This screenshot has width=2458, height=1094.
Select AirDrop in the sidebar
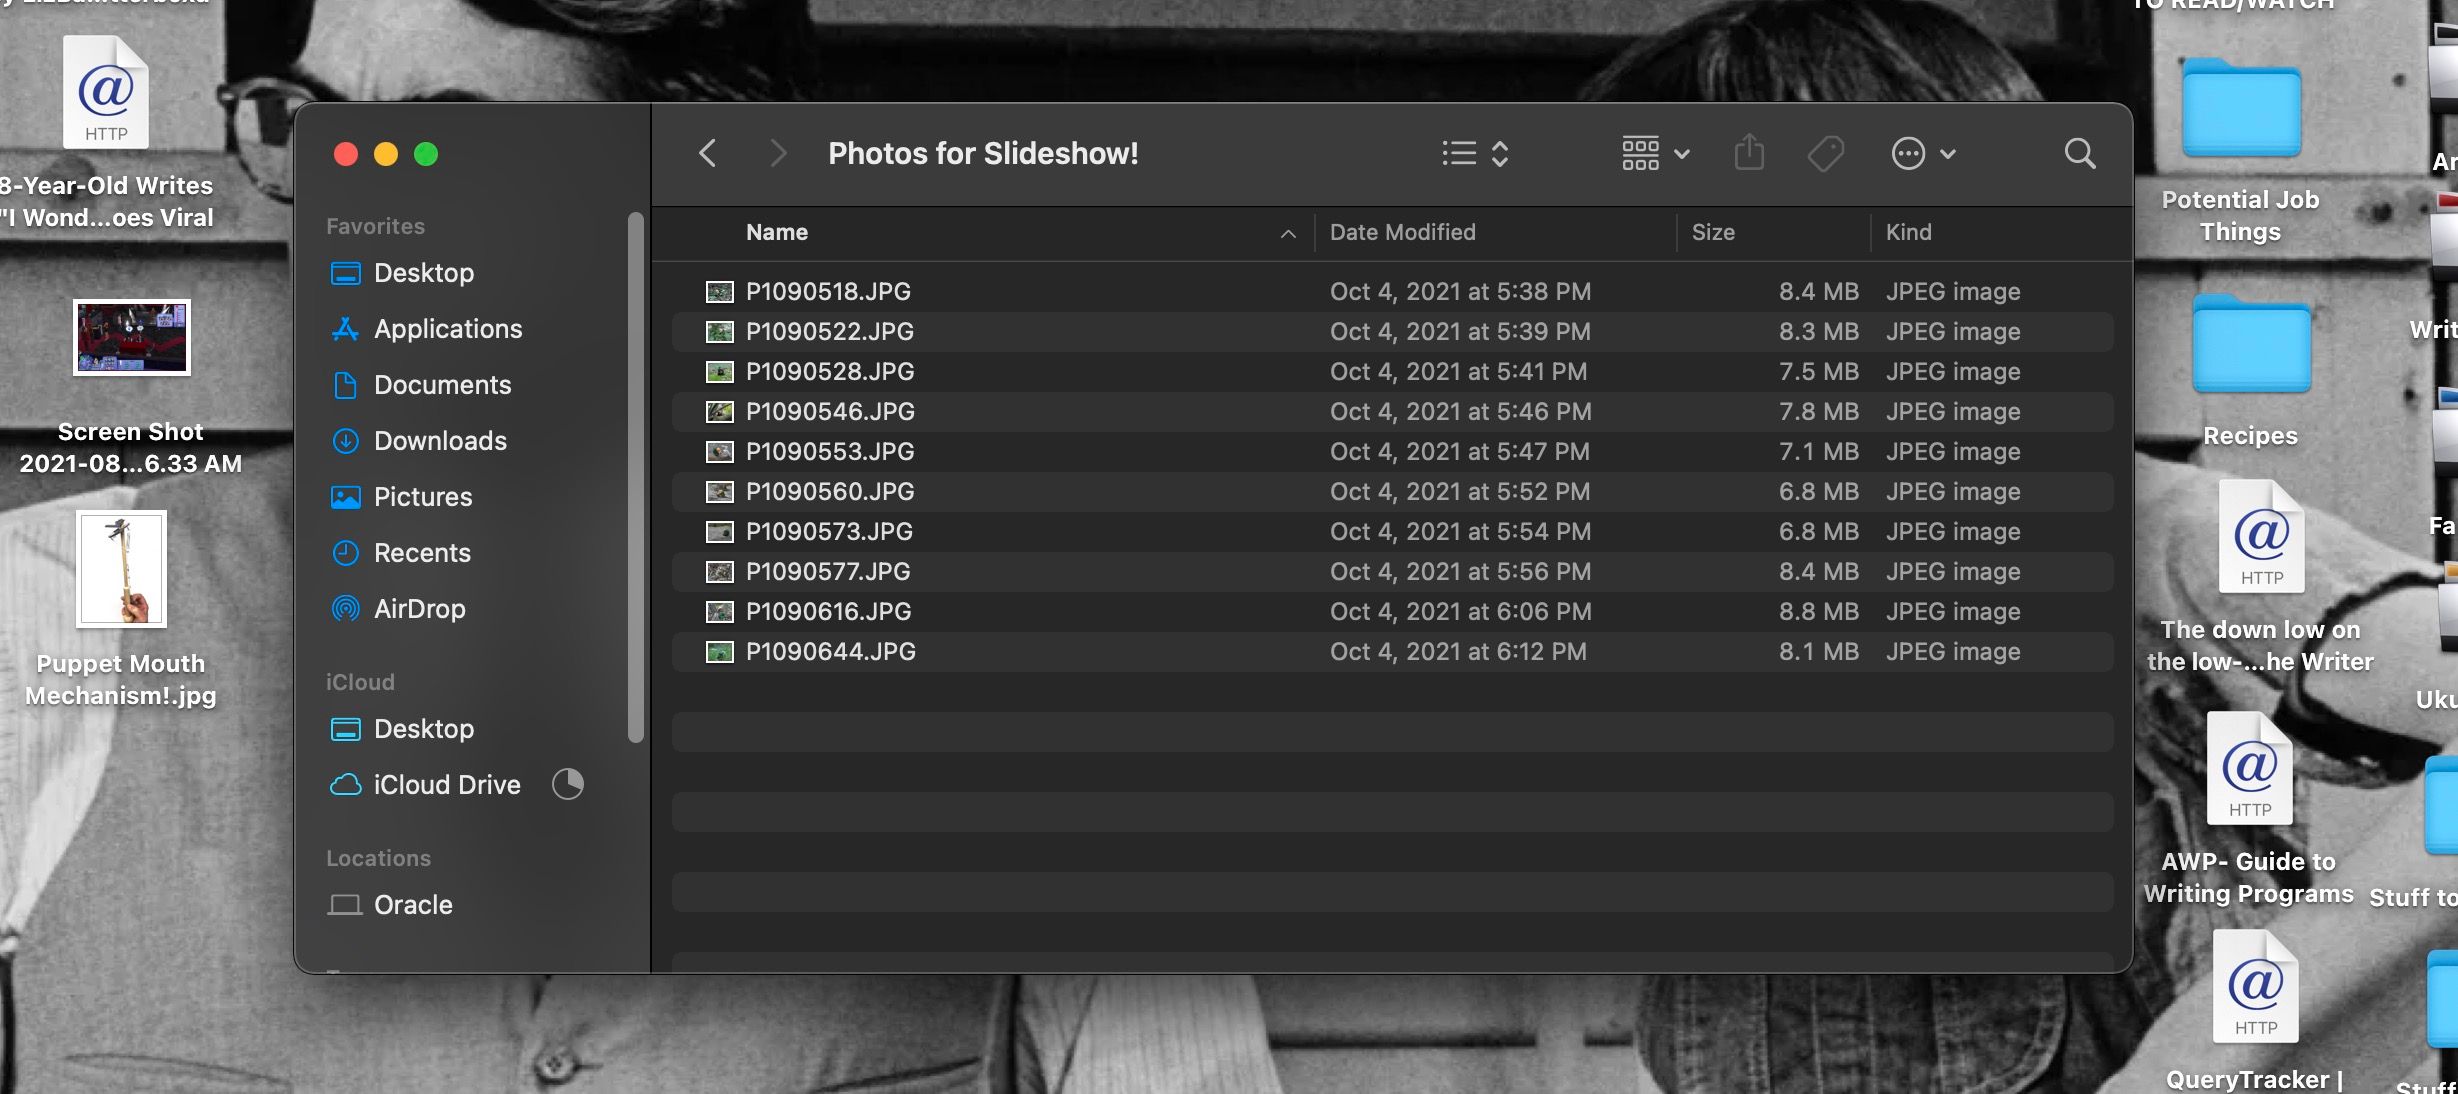pyautogui.click(x=419, y=607)
